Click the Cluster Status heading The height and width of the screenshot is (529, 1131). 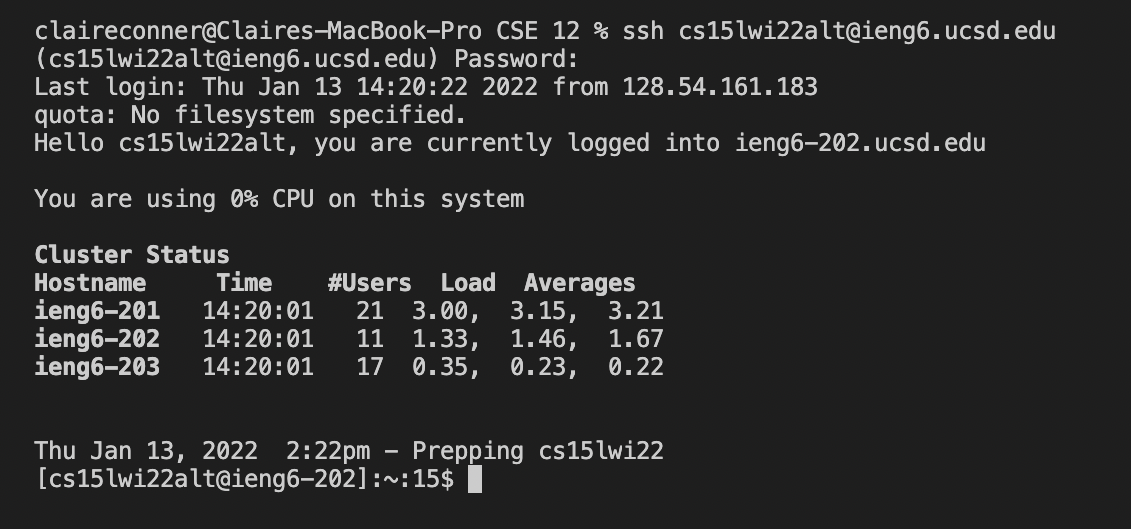[x=132, y=255]
